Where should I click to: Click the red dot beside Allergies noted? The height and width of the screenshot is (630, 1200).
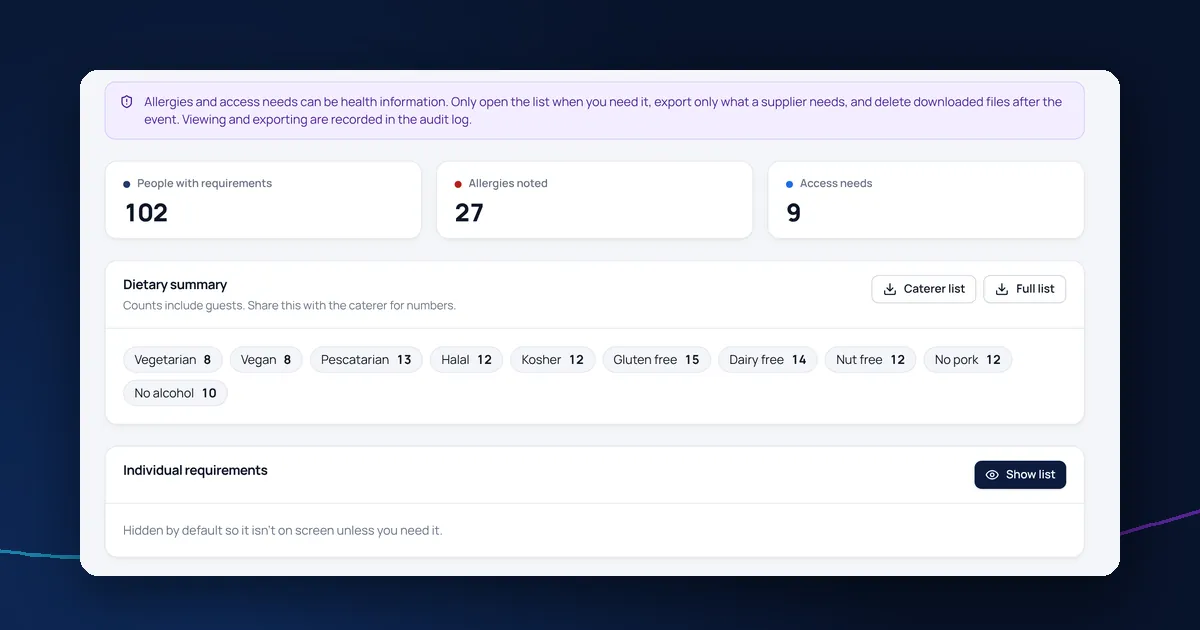(x=458, y=184)
